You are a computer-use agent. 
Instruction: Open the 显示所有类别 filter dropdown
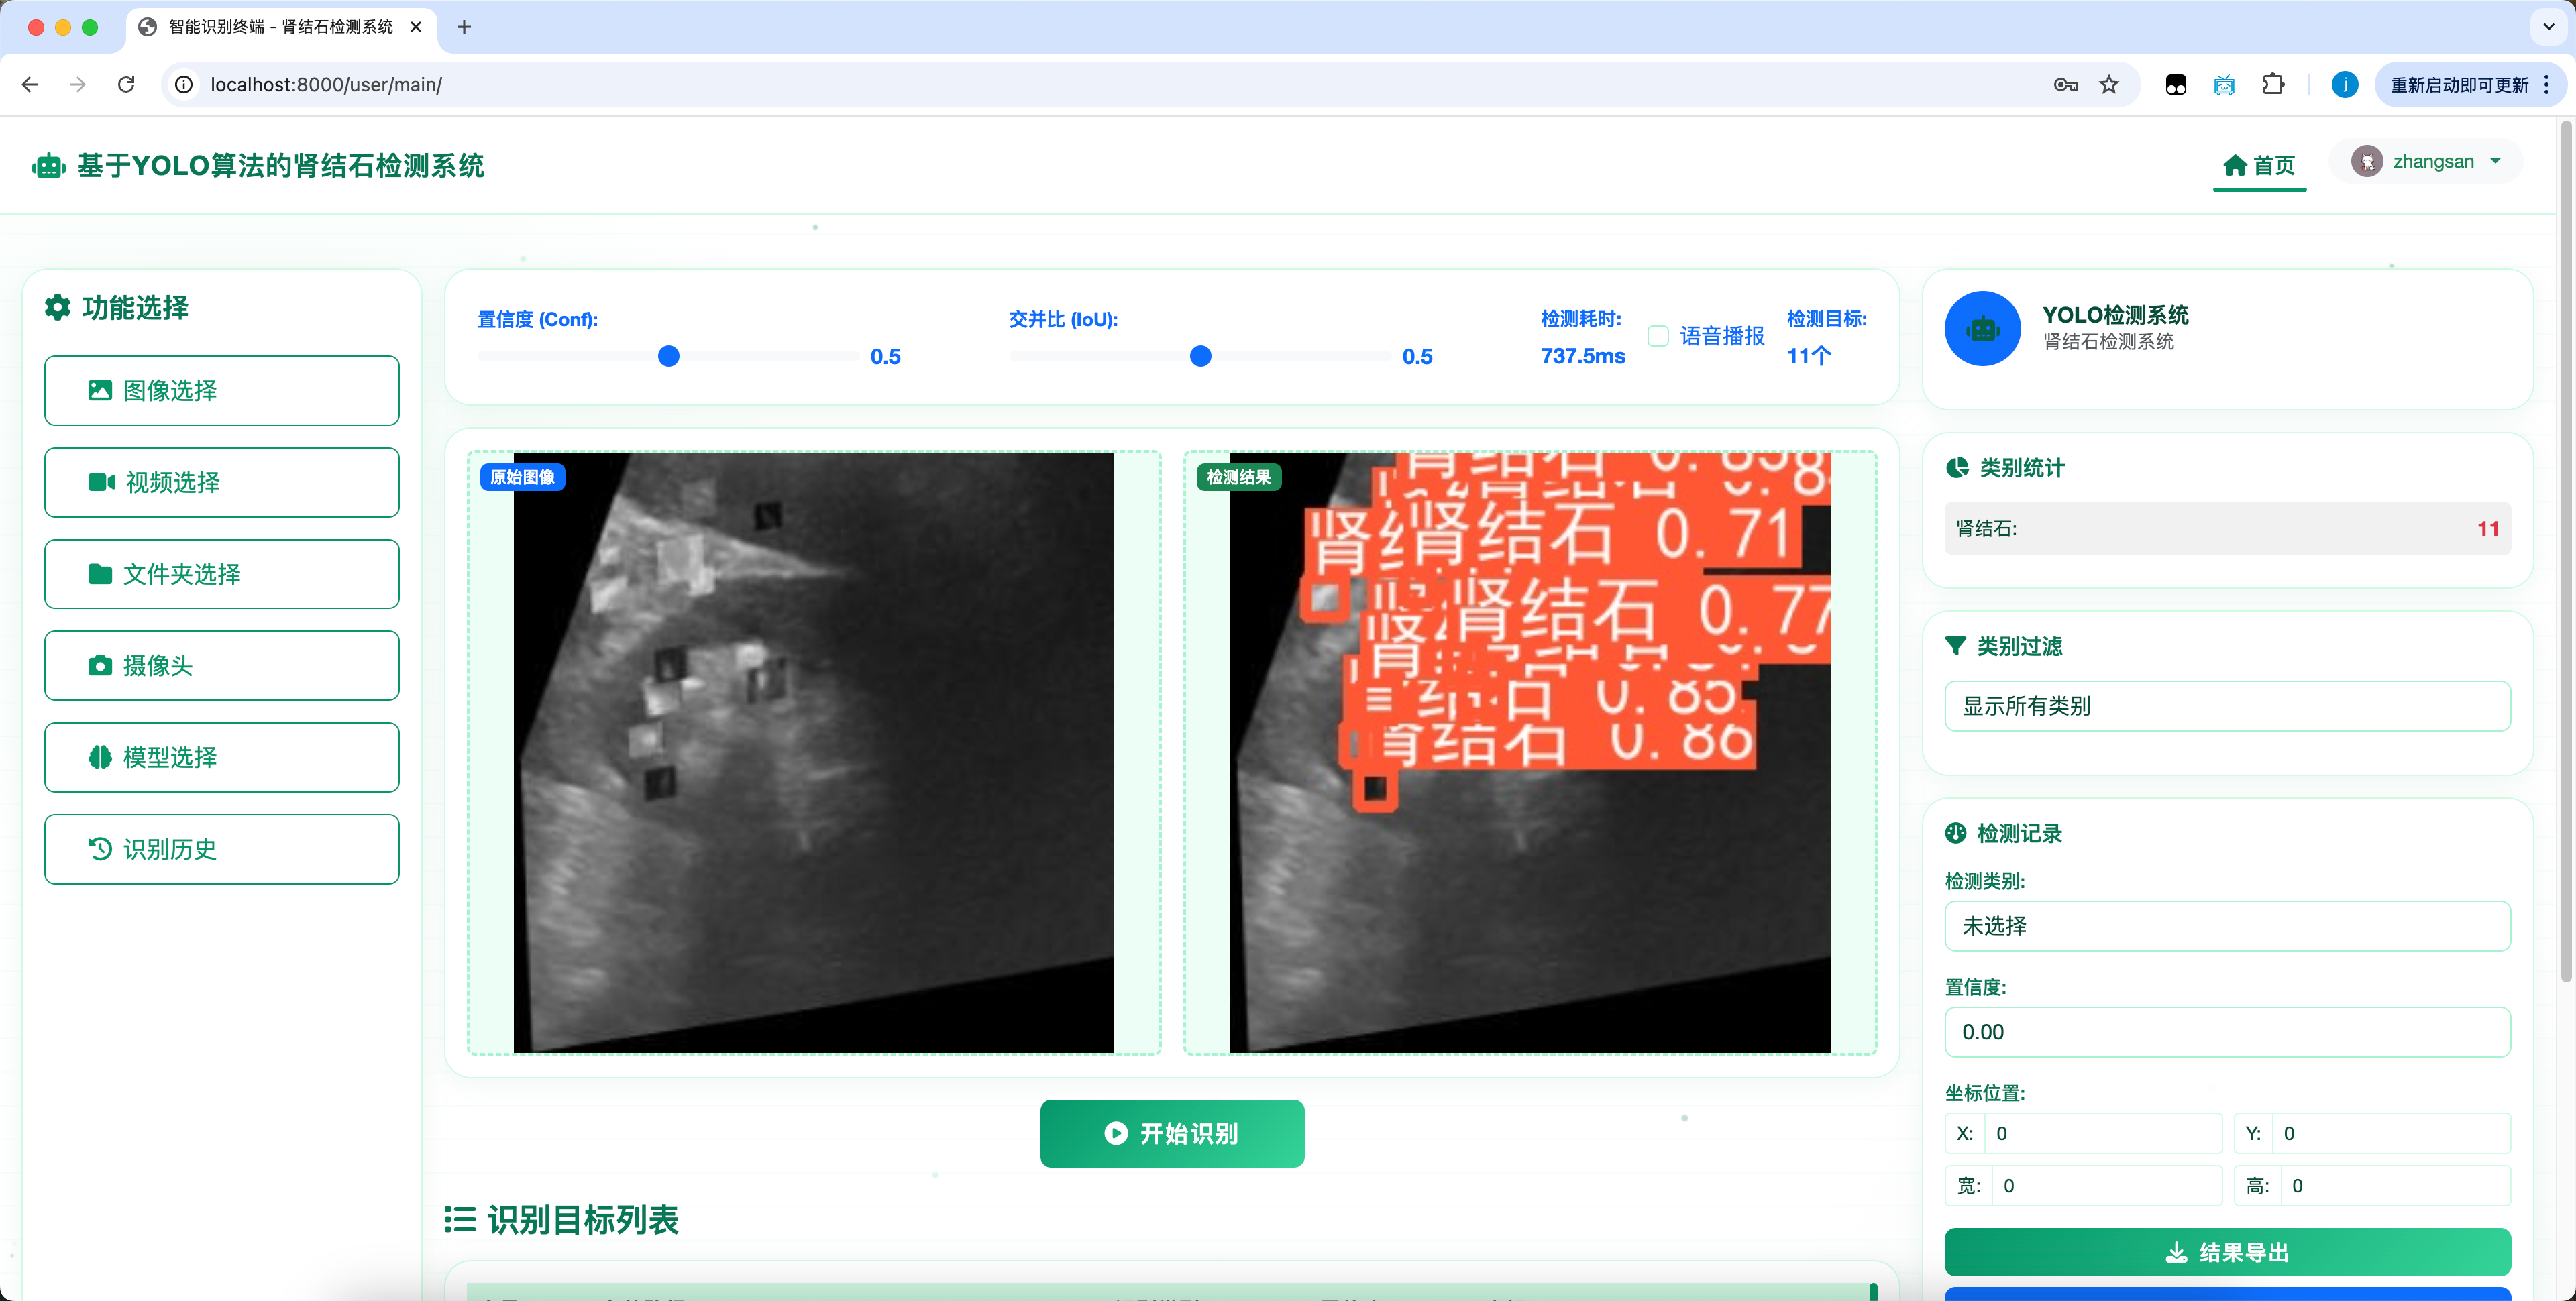coord(2227,706)
